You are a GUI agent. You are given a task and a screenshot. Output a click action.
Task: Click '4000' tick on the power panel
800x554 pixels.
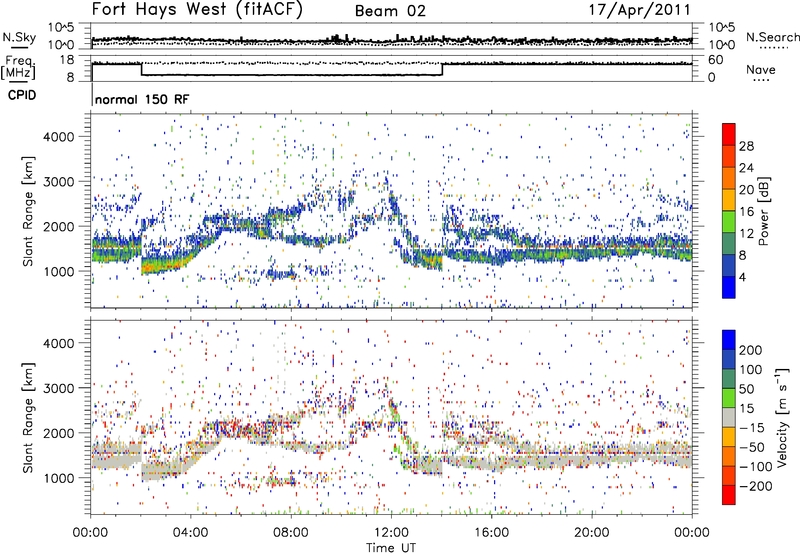pyautogui.click(x=58, y=137)
